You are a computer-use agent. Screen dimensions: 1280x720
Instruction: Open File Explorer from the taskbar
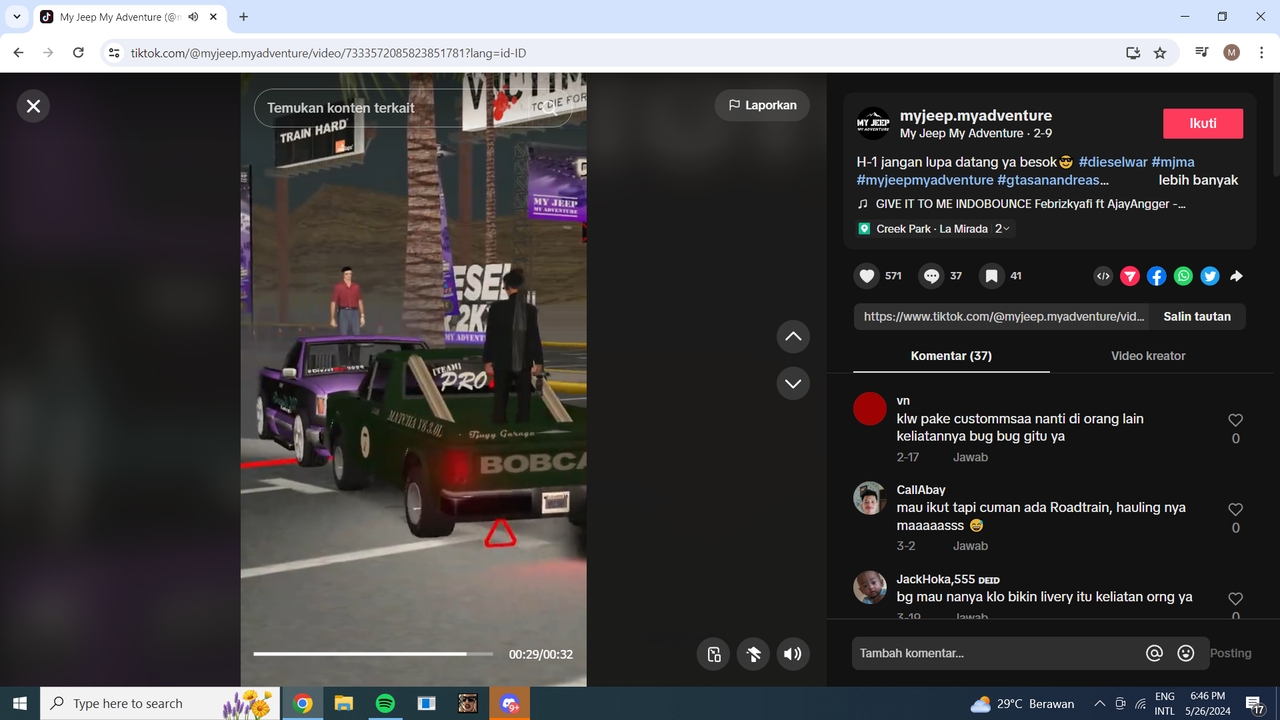(x=344, y=704)
